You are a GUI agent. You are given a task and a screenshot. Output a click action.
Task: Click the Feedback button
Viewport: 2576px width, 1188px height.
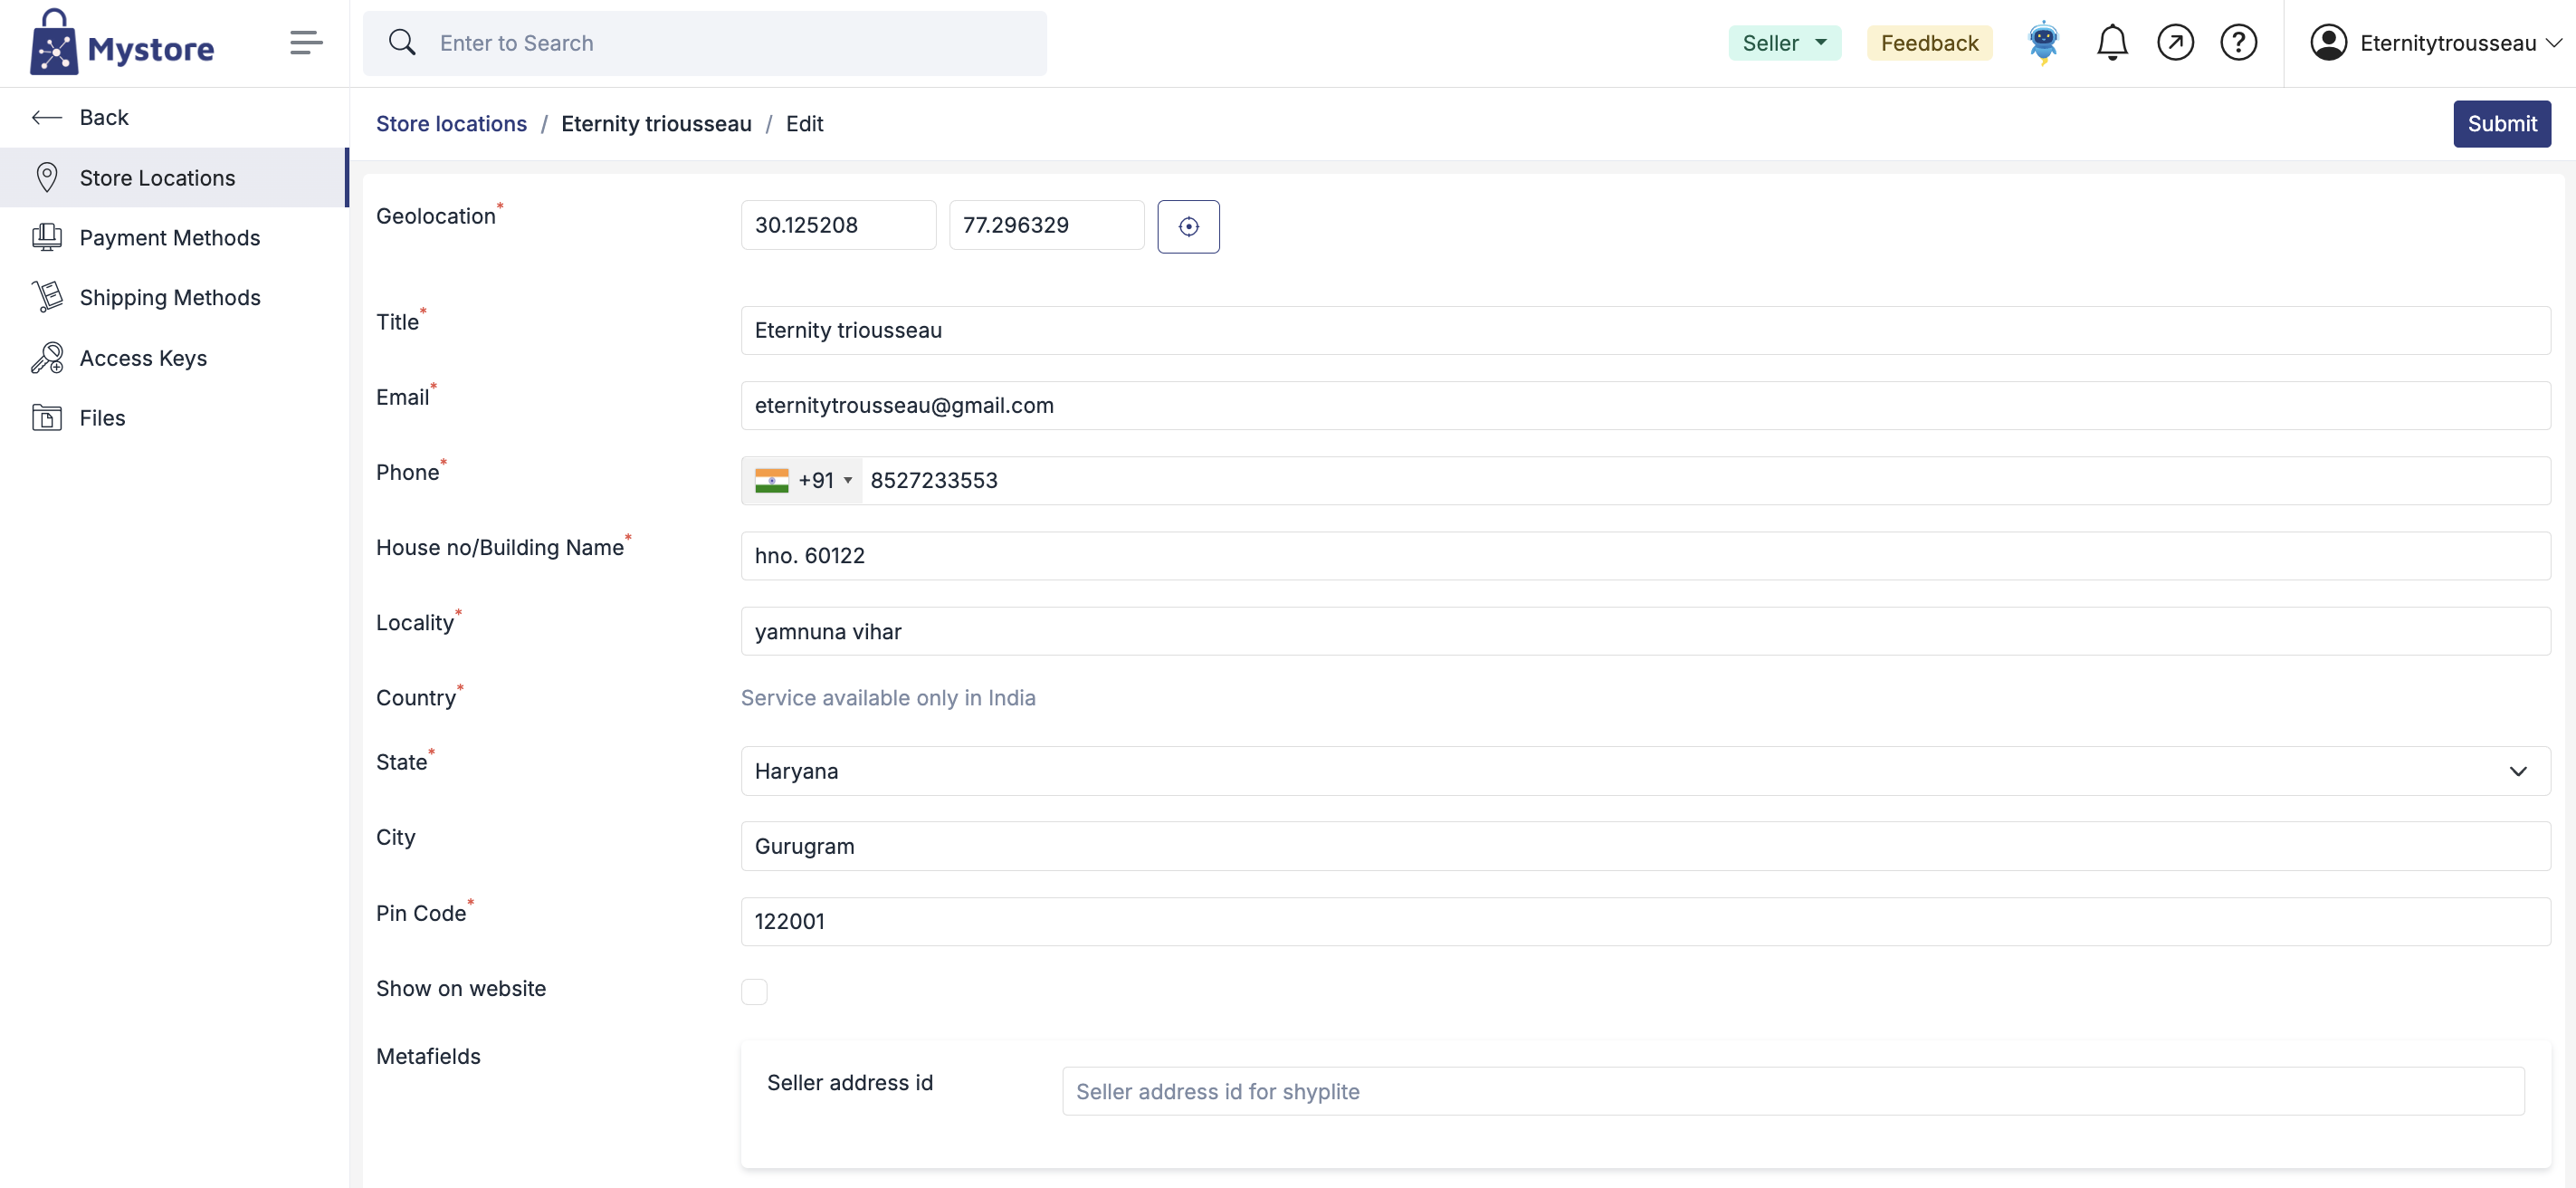pyautogui.click(x=1929, y=43)
